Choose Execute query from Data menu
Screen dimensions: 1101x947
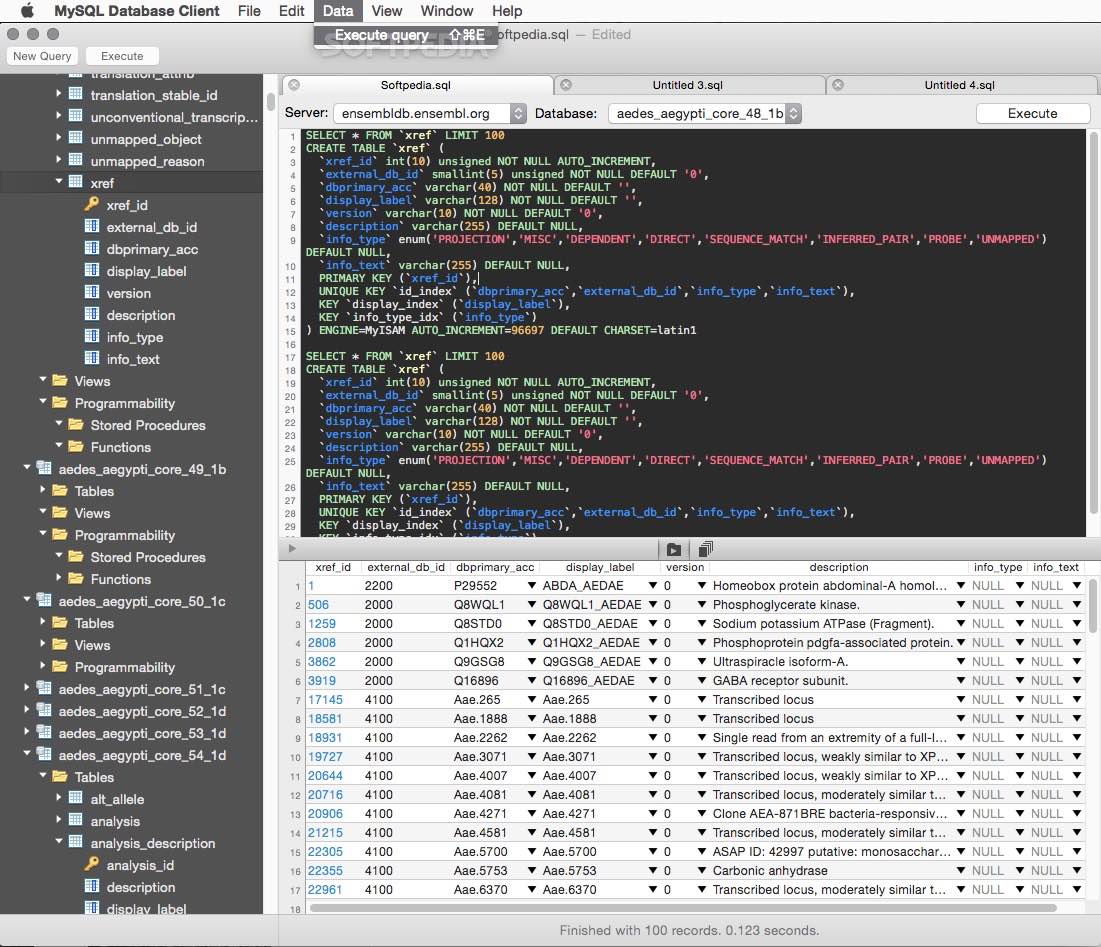pyautogui.click(x=406, y=35)
